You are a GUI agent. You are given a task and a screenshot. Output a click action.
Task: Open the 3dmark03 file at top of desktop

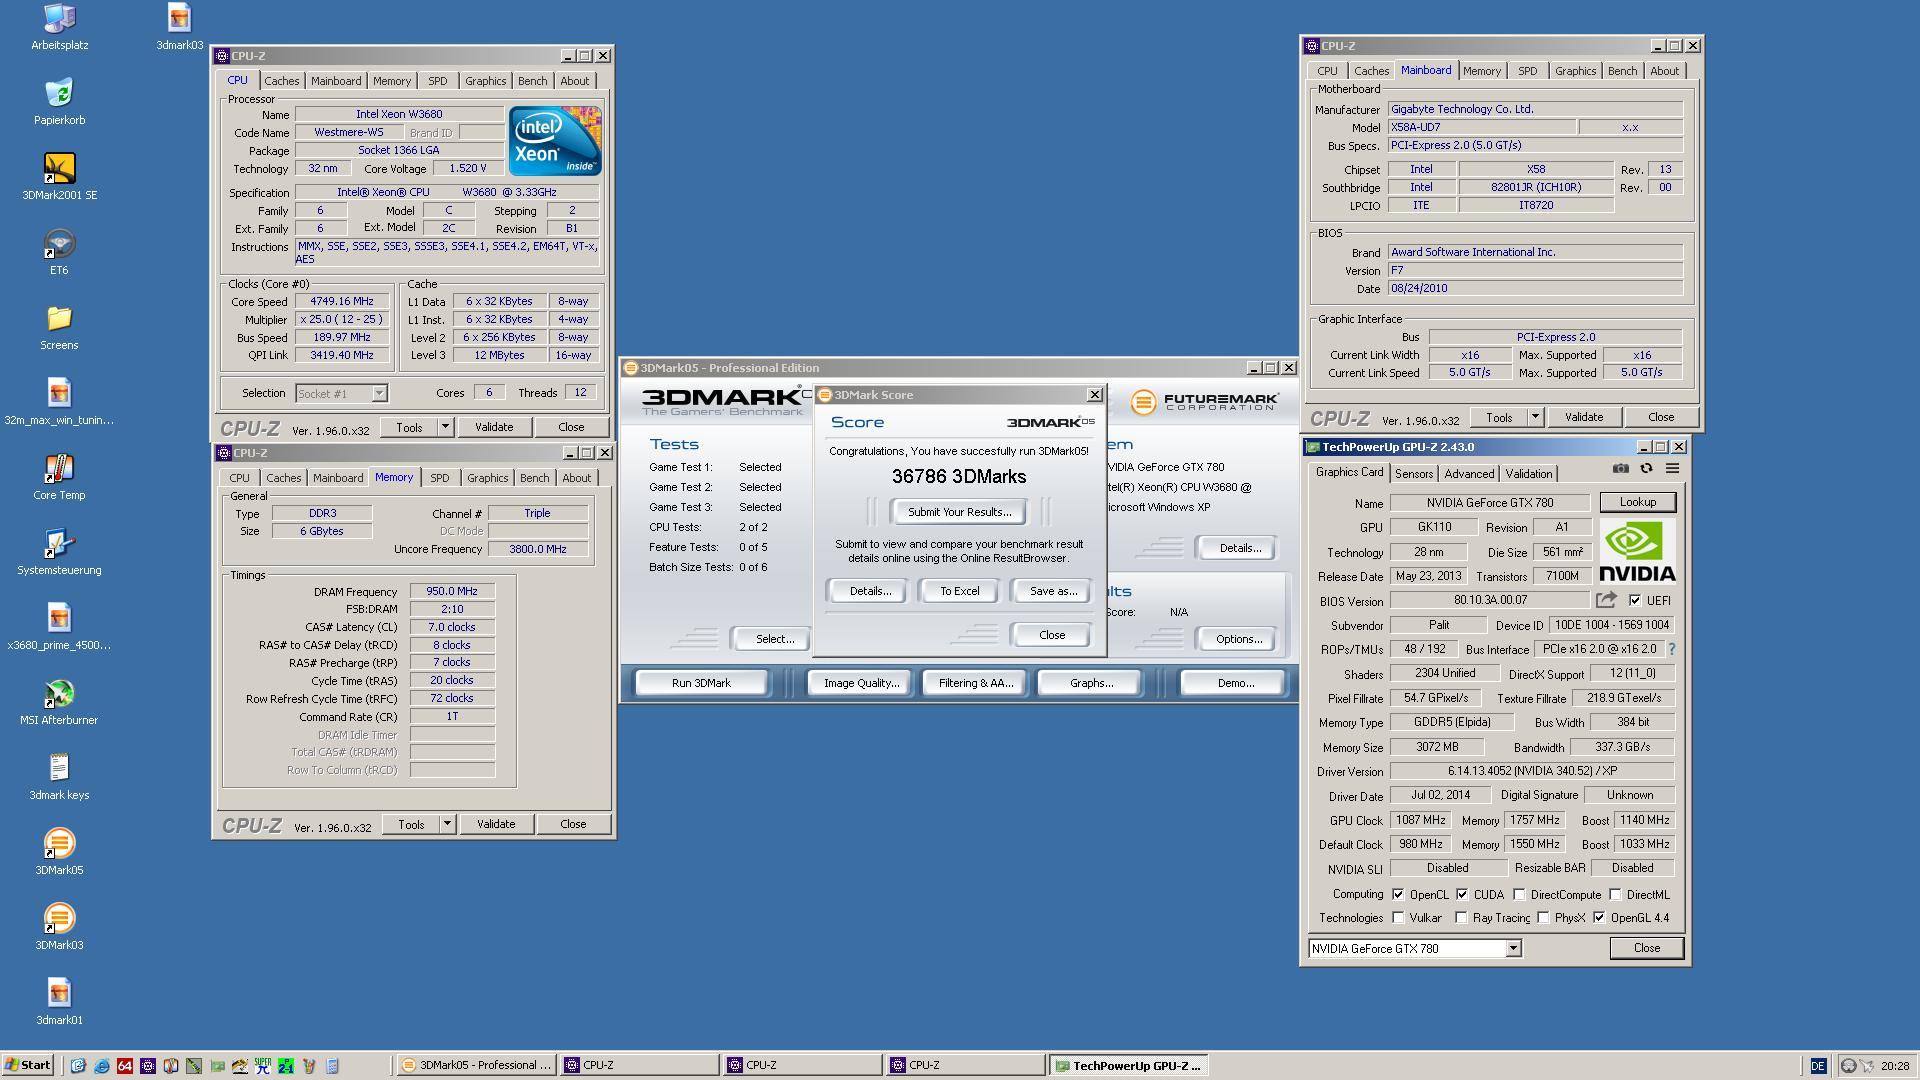tap(179, 27)
